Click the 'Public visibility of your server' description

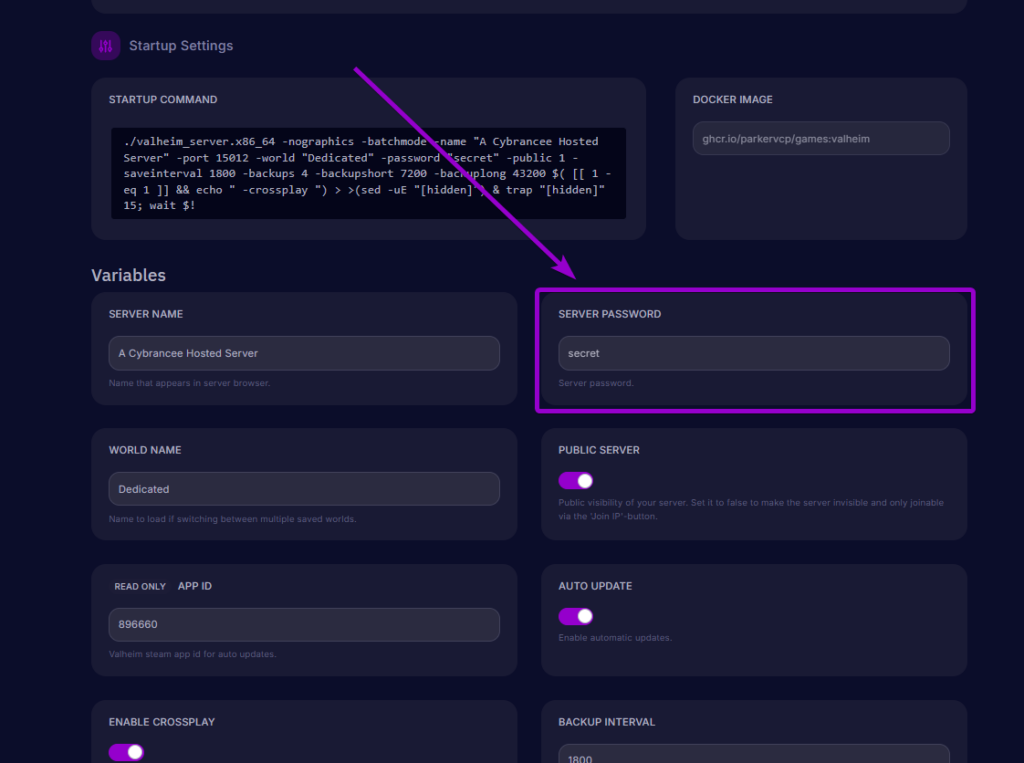(x=751, y=509)
